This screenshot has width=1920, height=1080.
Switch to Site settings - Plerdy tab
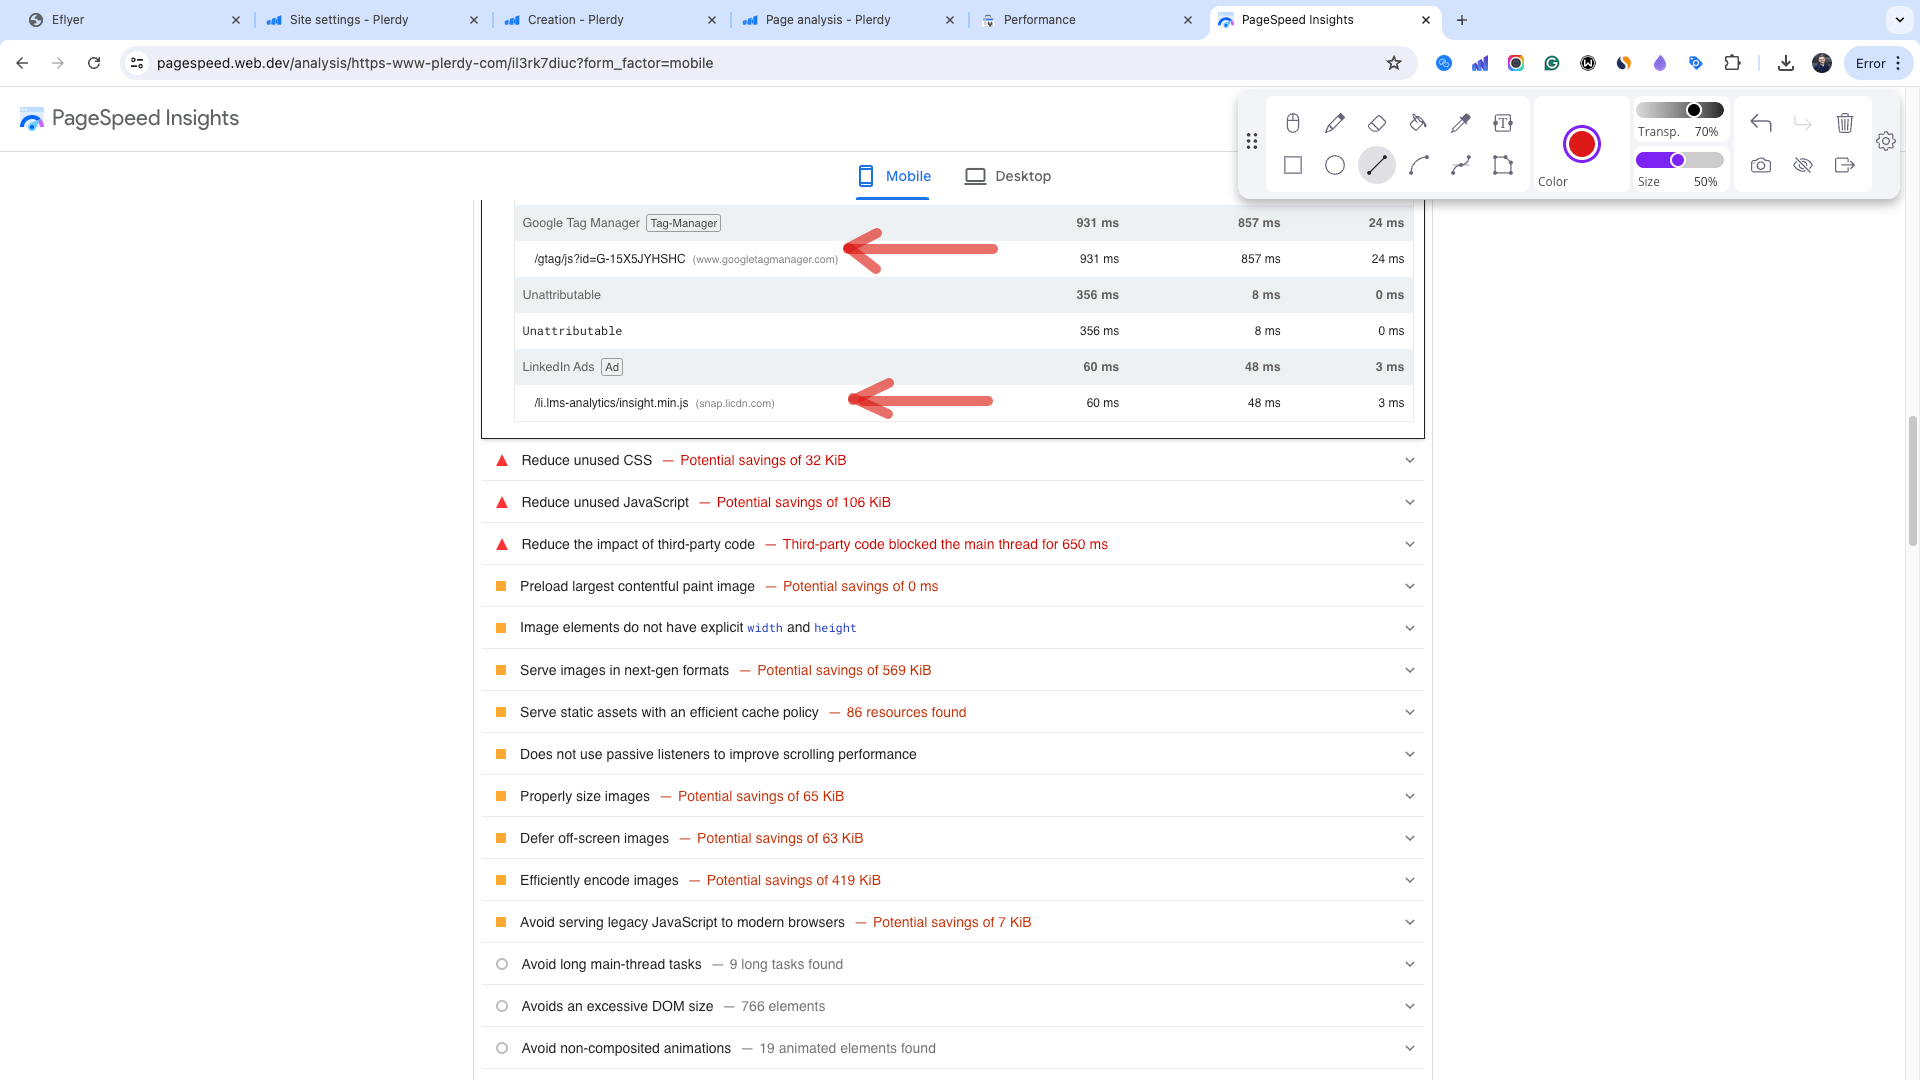pyautogui.click(x=372, y=20)
